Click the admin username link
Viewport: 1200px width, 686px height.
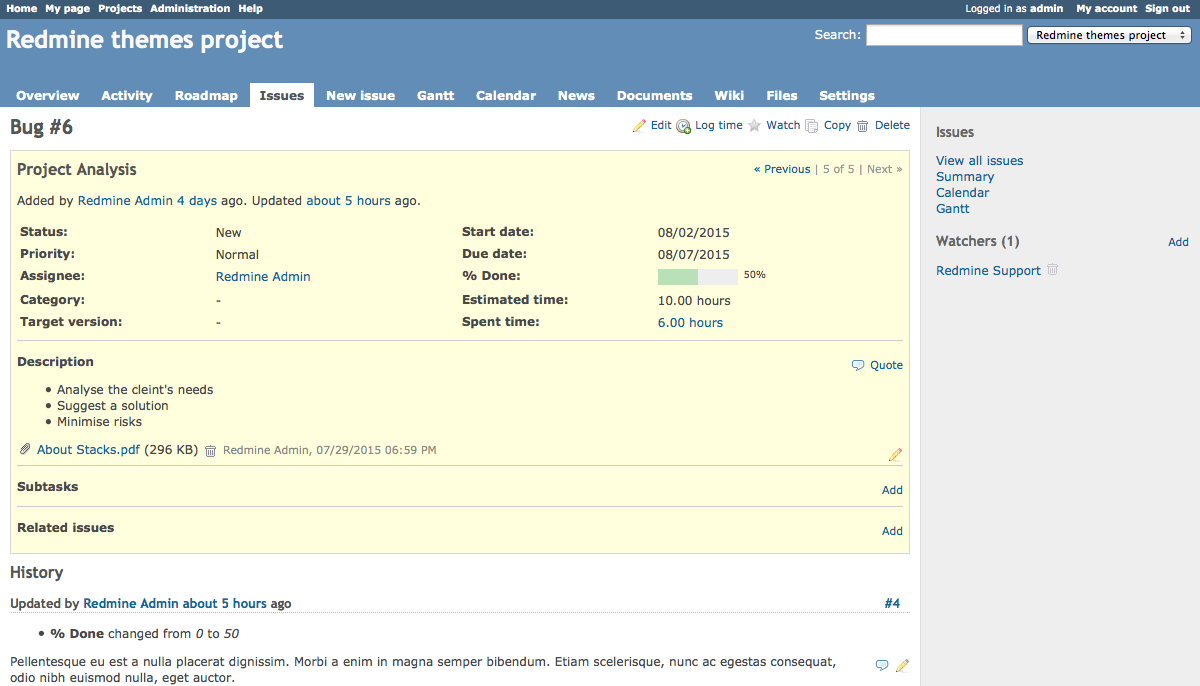coord(1047,8)
